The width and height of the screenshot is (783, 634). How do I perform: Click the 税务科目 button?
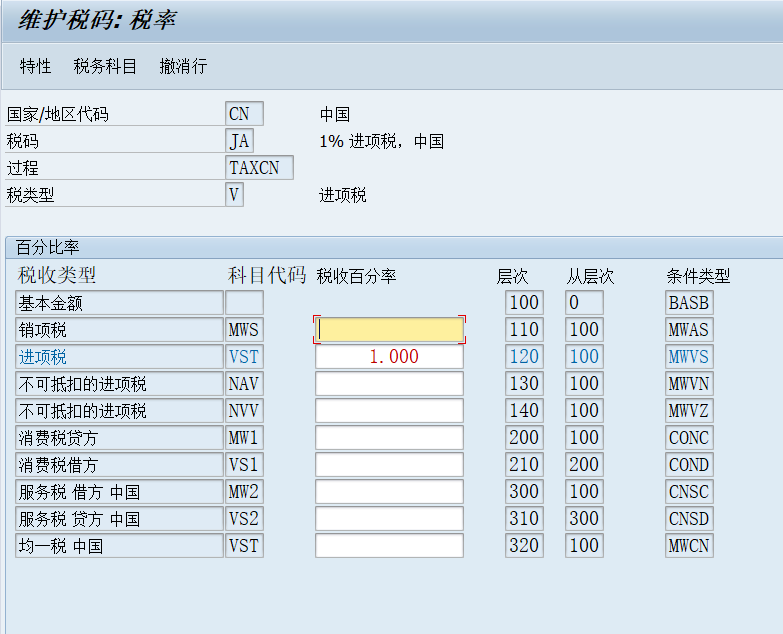(x=105, y=66)
